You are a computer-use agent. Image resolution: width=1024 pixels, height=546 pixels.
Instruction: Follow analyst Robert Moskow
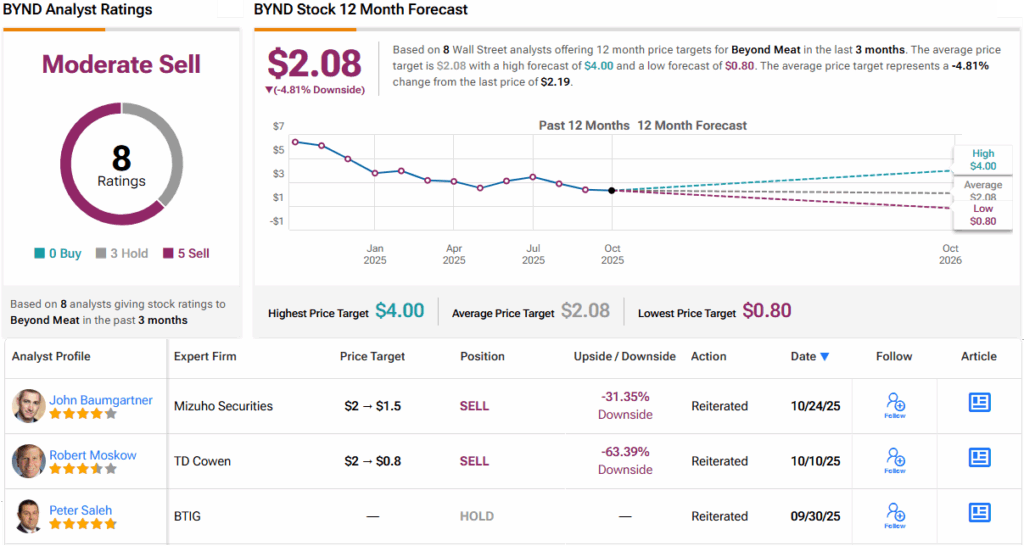[x=895, y=459]
